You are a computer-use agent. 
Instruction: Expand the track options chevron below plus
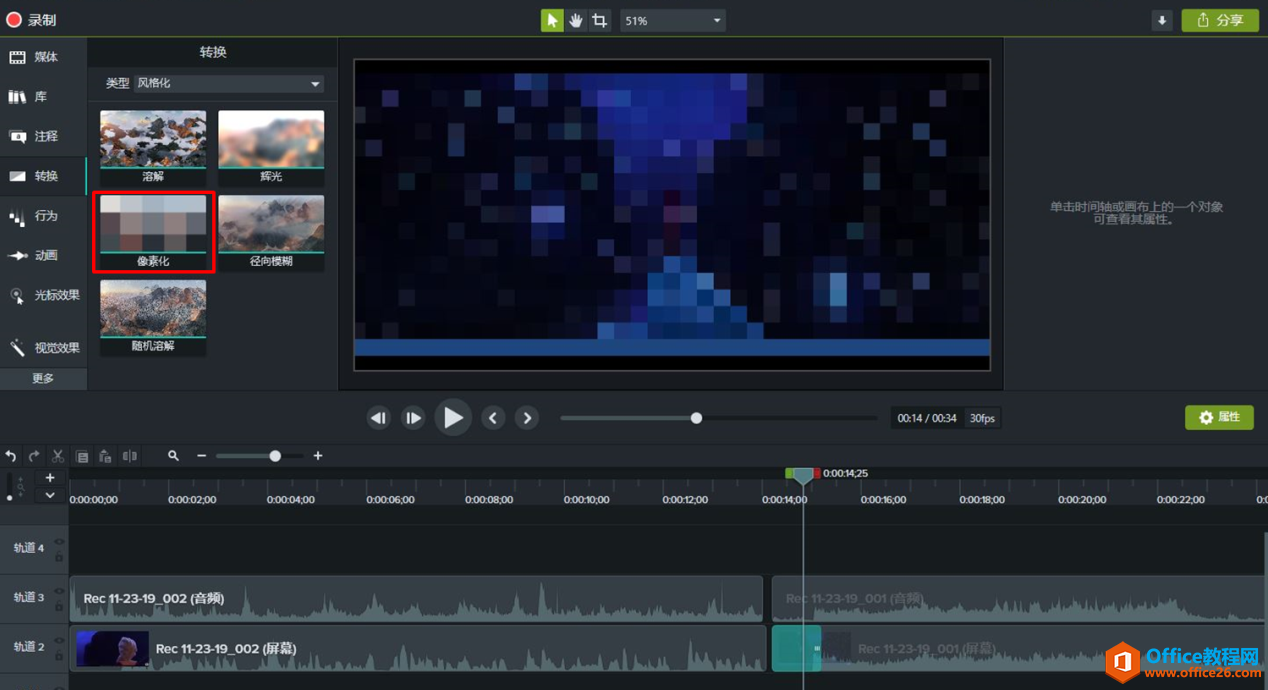50,495
